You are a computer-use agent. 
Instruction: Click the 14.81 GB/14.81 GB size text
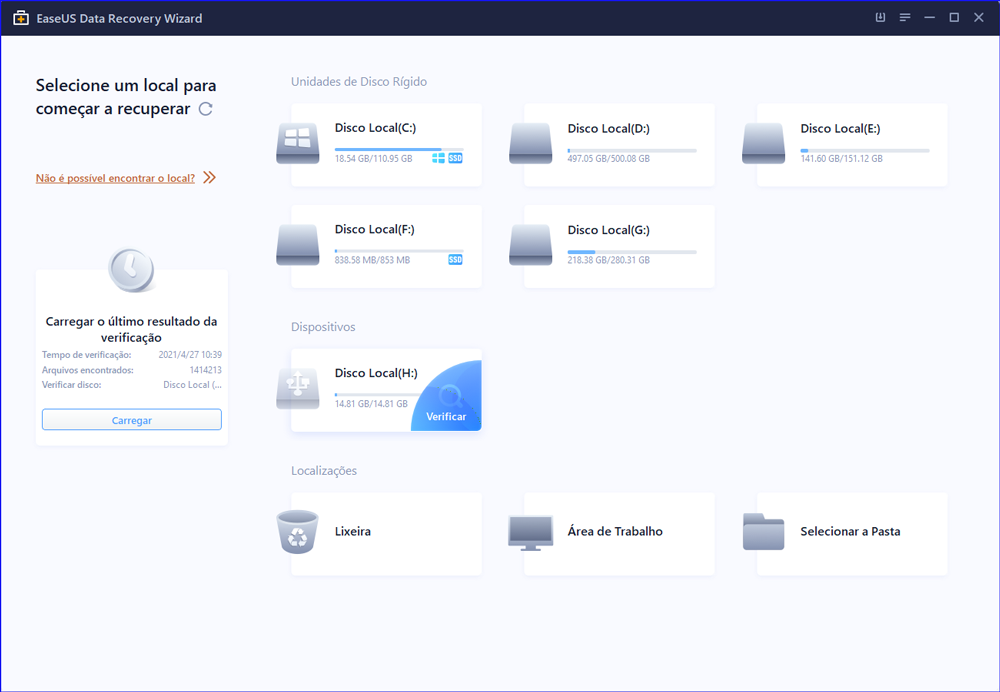coord(371,404)
